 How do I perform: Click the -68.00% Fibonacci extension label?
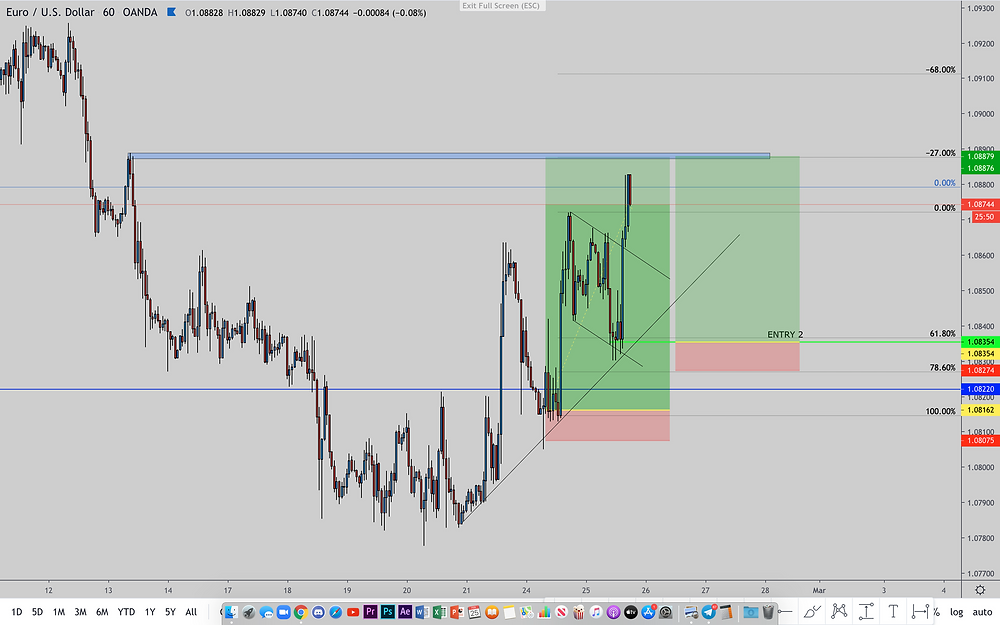[941, 70]
